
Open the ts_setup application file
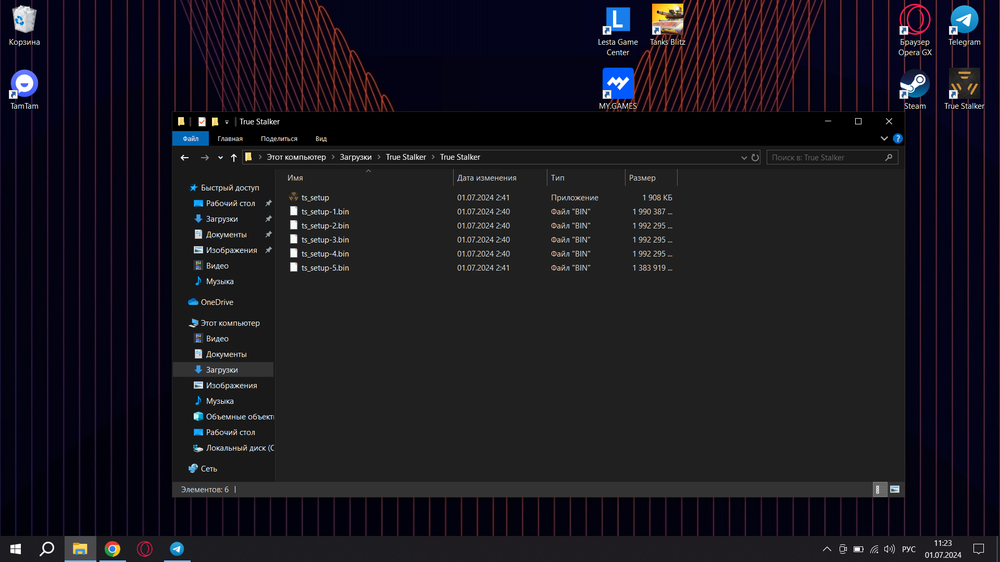coord(315,198)
